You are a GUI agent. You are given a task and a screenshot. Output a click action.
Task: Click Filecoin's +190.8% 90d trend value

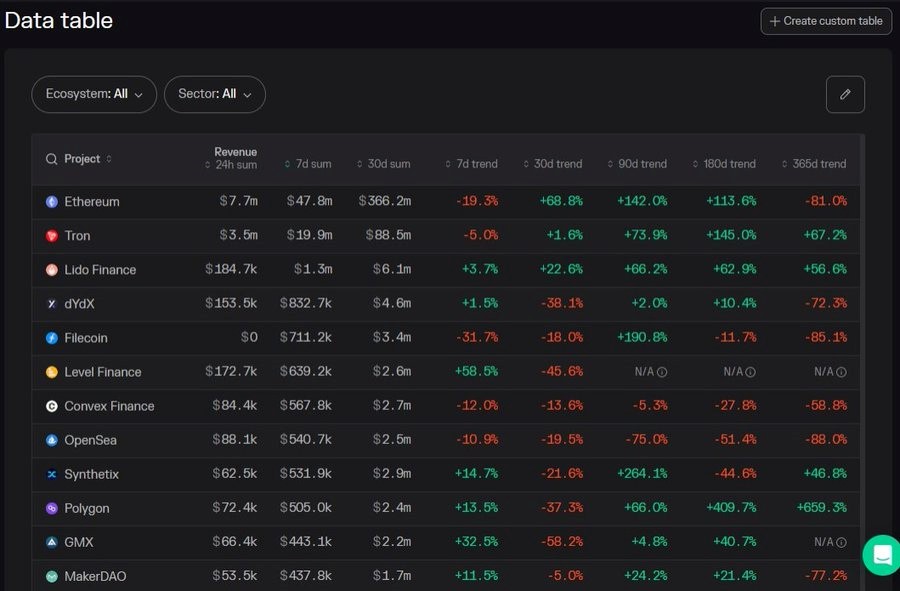tap(642, 337)
